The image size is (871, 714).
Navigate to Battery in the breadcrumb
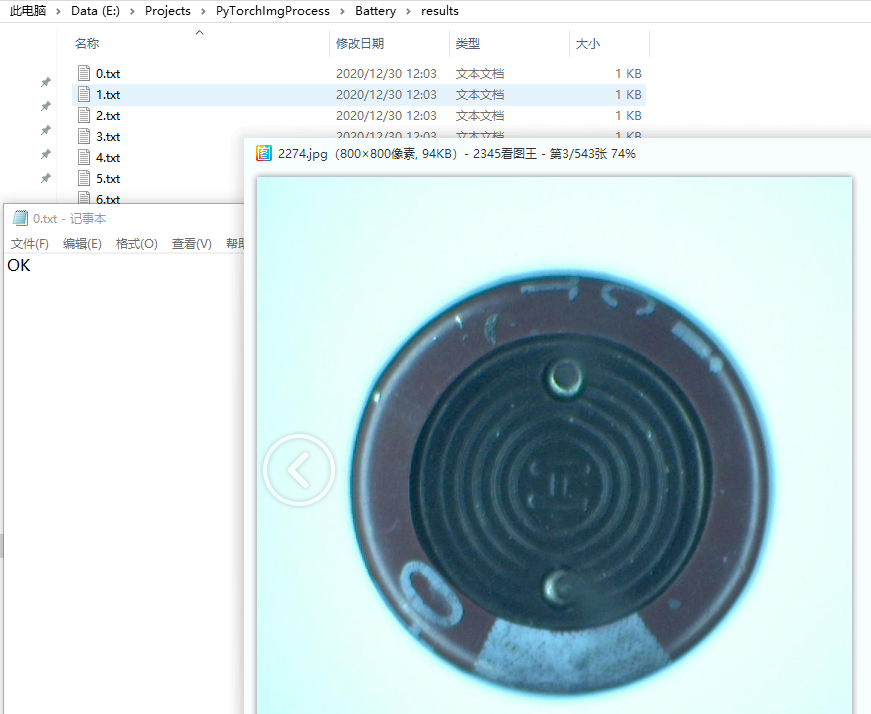376,11
